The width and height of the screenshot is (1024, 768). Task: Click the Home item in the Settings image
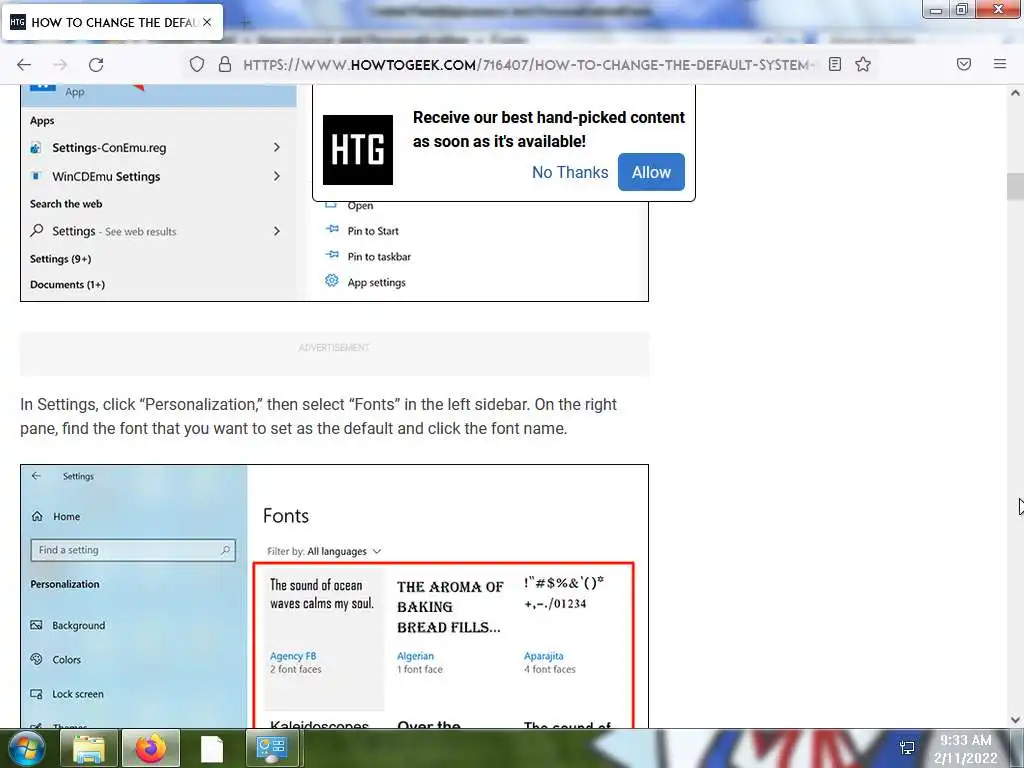(x=67, y=517)
